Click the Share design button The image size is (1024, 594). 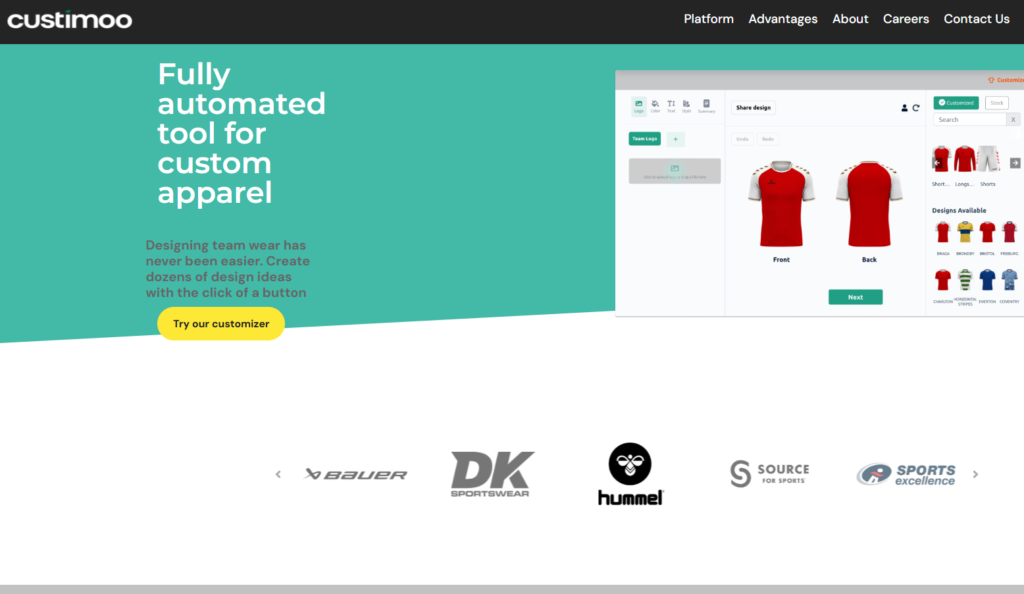752,107
